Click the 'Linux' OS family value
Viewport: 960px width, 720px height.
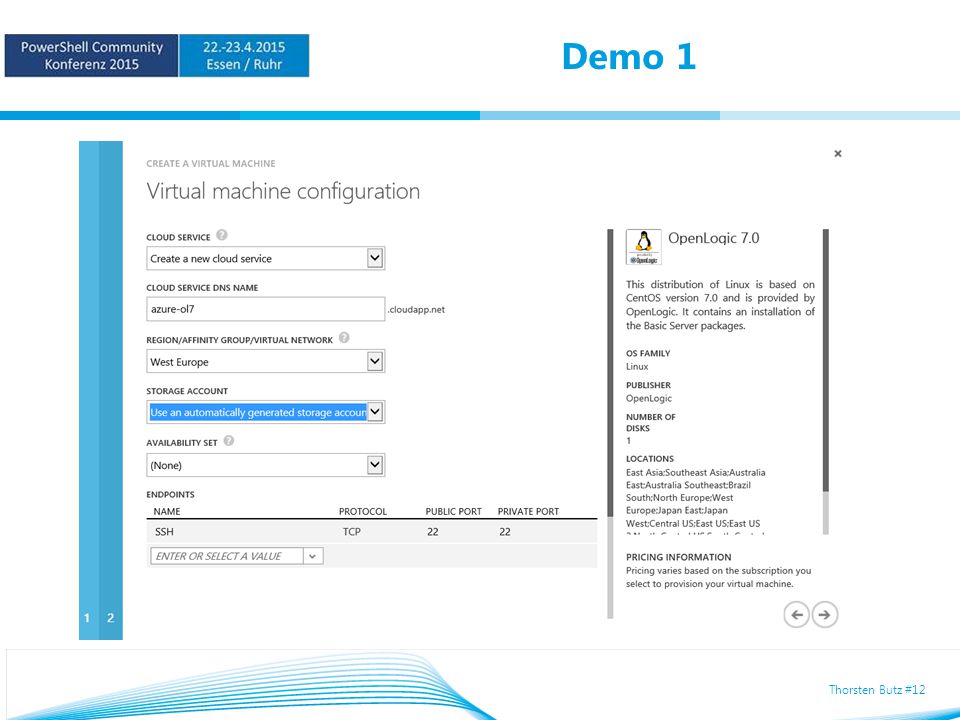pos(637,367)
